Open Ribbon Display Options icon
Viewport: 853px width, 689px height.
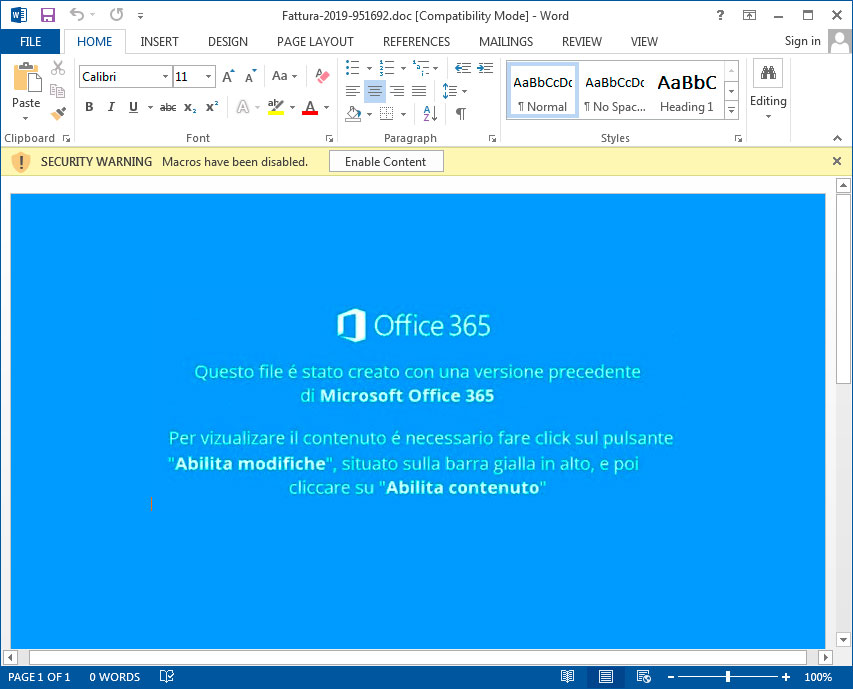click(750, 15)
